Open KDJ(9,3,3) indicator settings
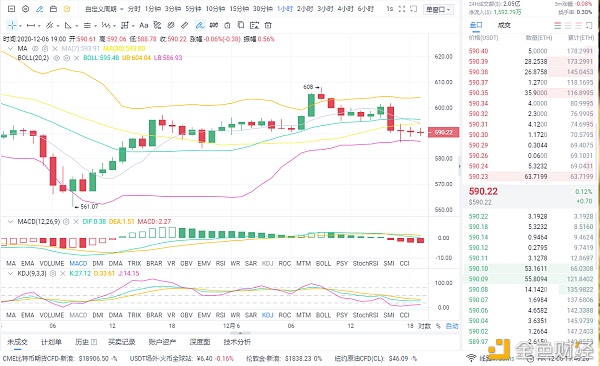The height and width of the screenshot is (366, 600). [53, 274]
